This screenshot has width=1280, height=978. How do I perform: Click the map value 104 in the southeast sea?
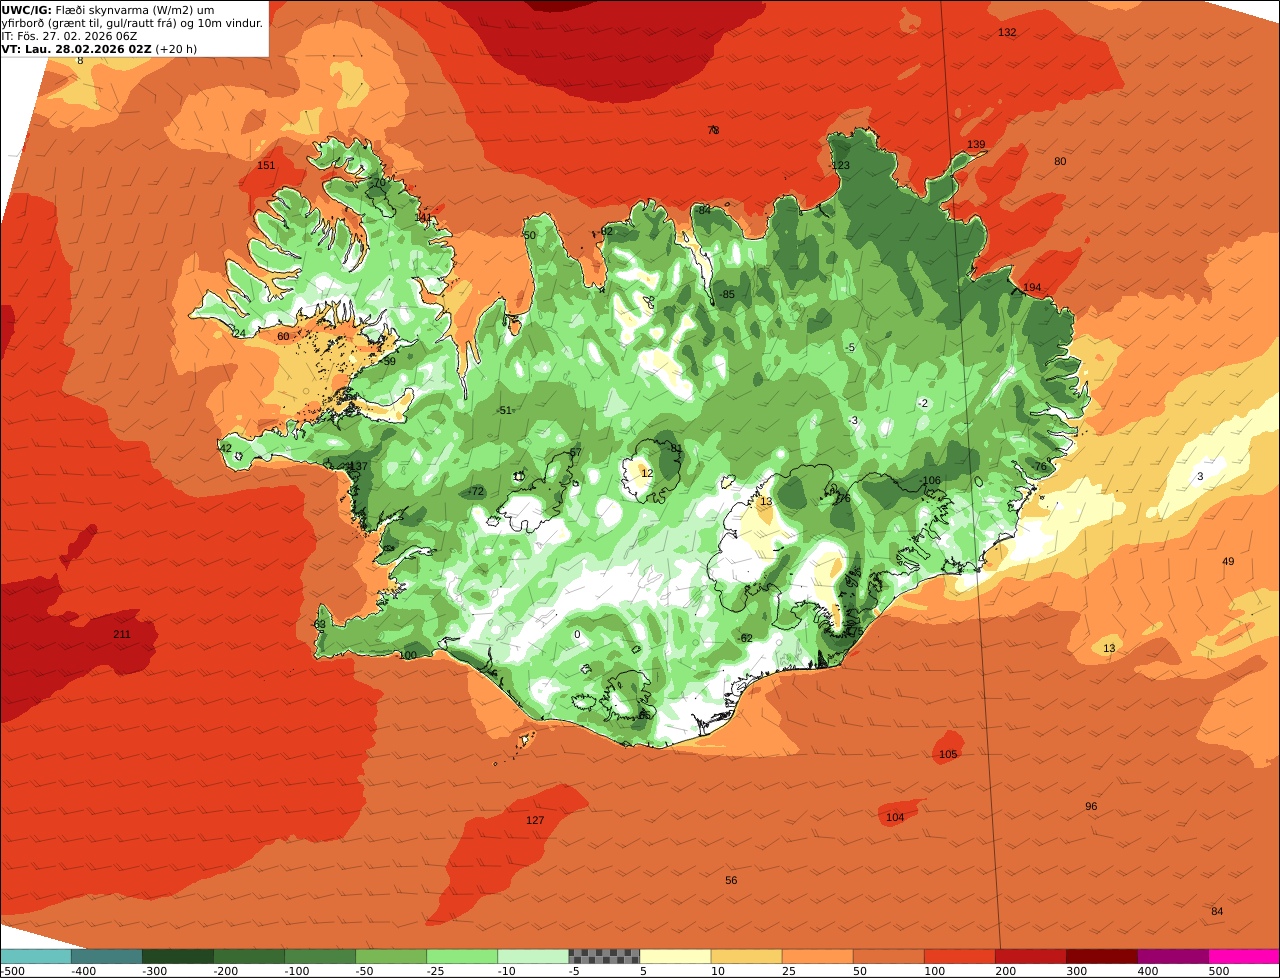coord(895,818)
